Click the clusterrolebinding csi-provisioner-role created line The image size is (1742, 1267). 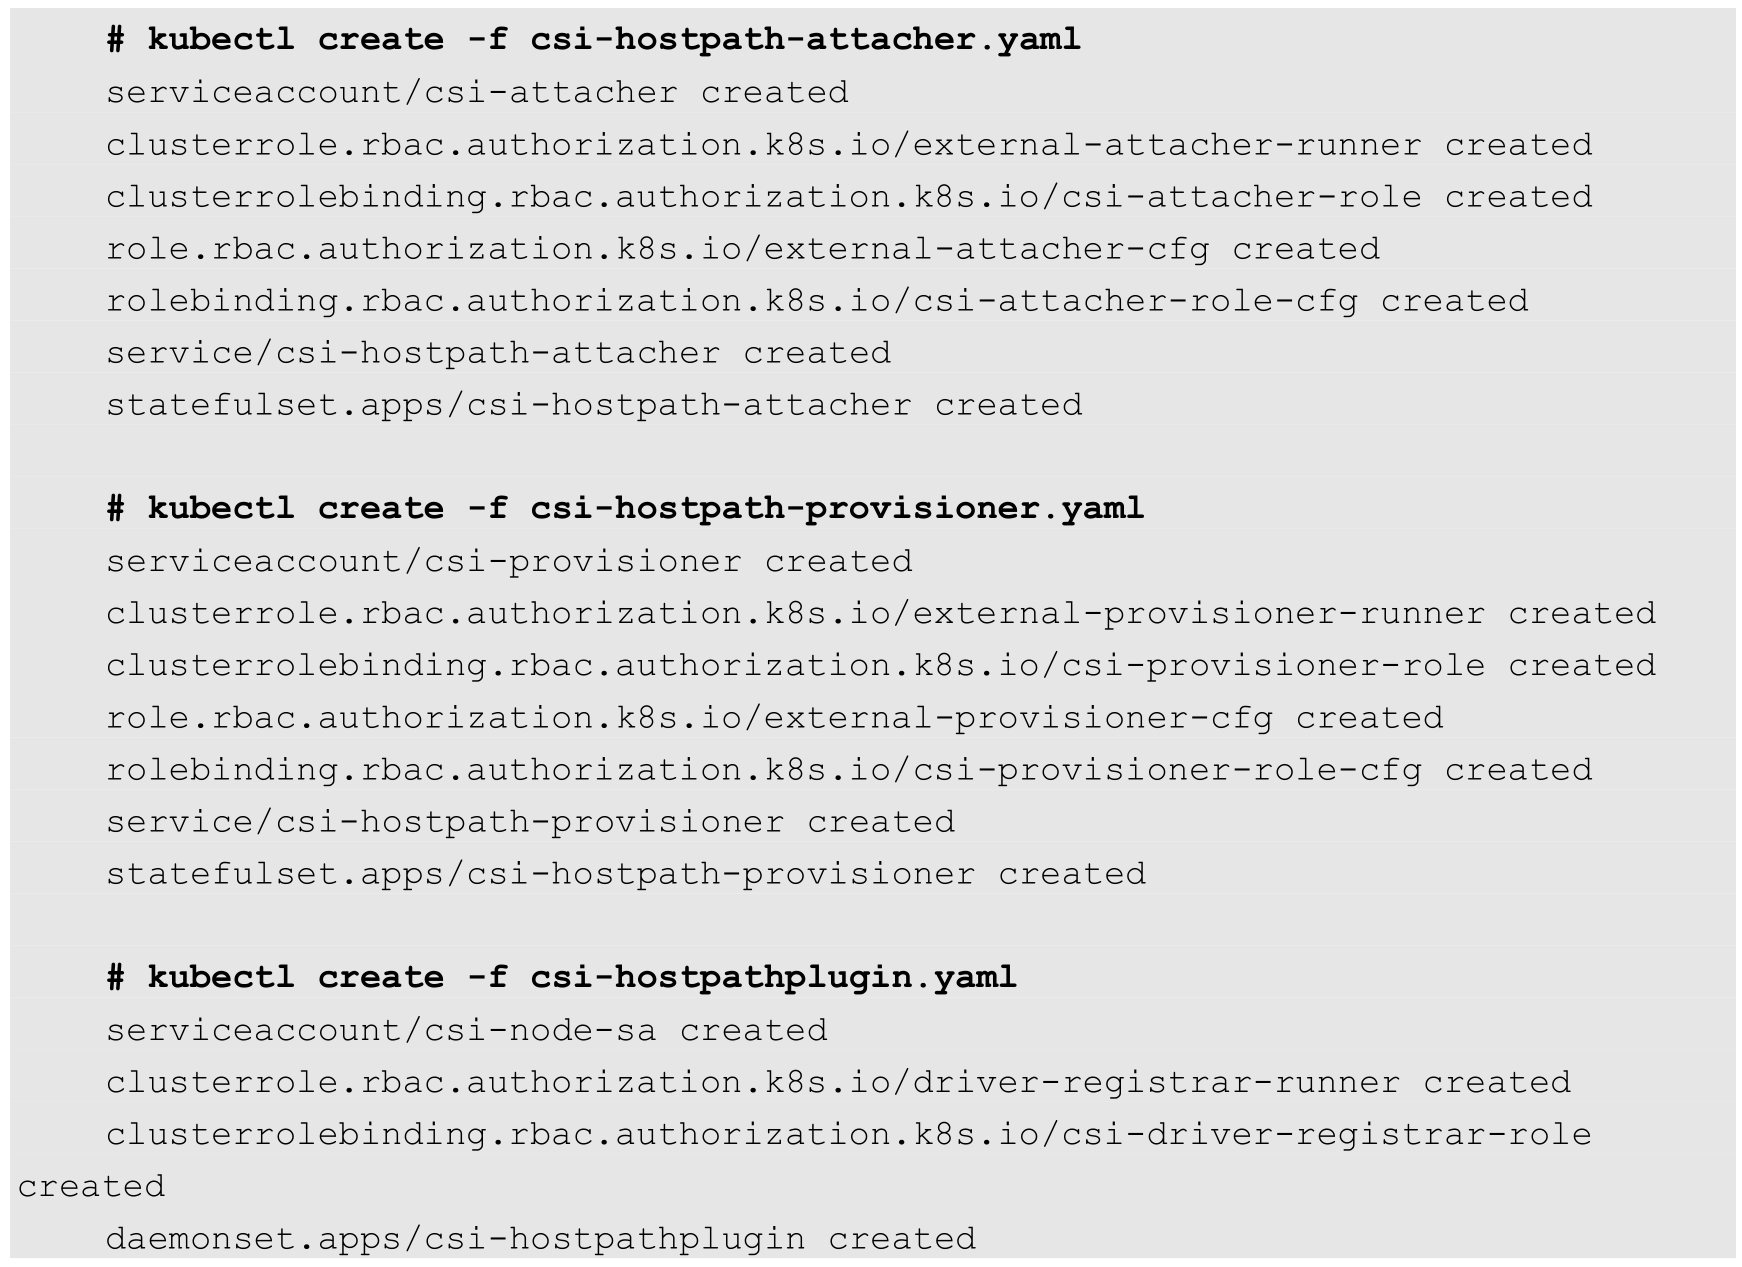(881, 666)
